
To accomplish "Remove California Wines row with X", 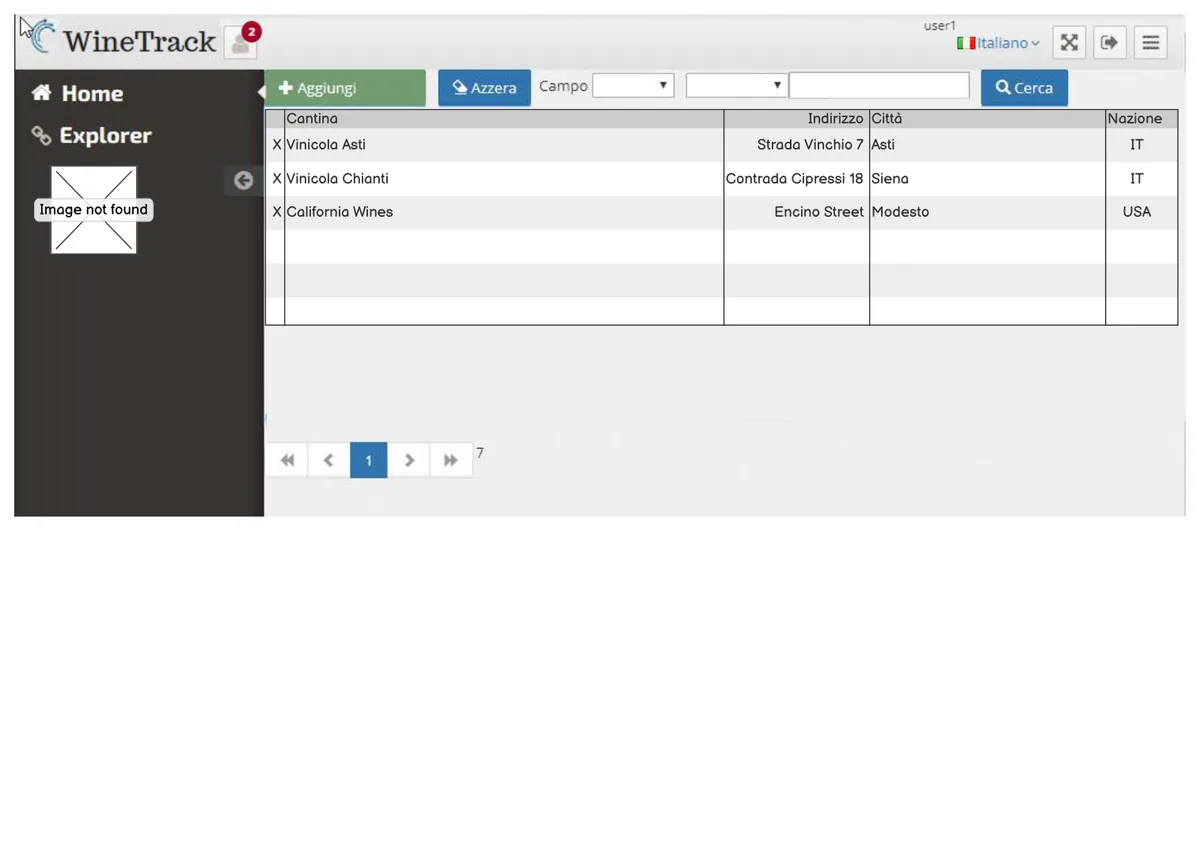I will tap(276, 212).
